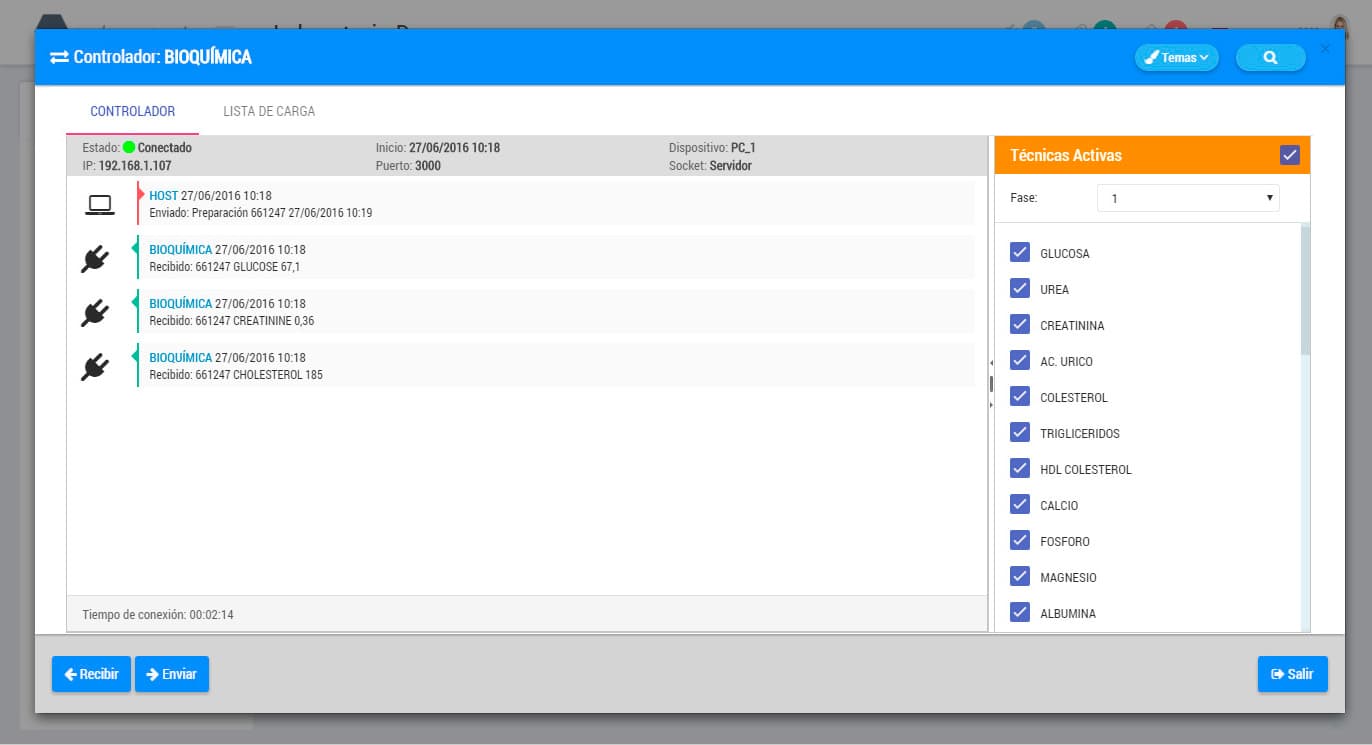The image size is (1372, 745).
Task: Close the dialog with the X icon
Action: pos(1325,49)
